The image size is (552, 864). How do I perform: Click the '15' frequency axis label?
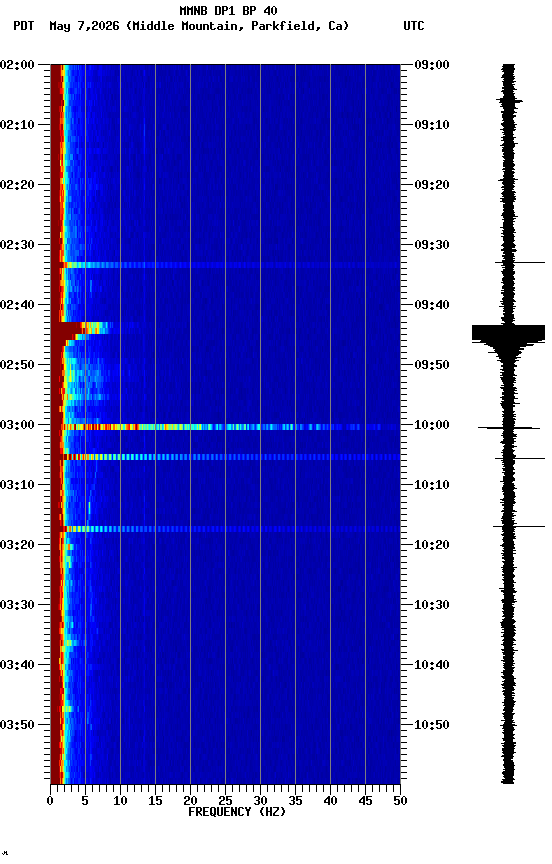tap(155, 801)
